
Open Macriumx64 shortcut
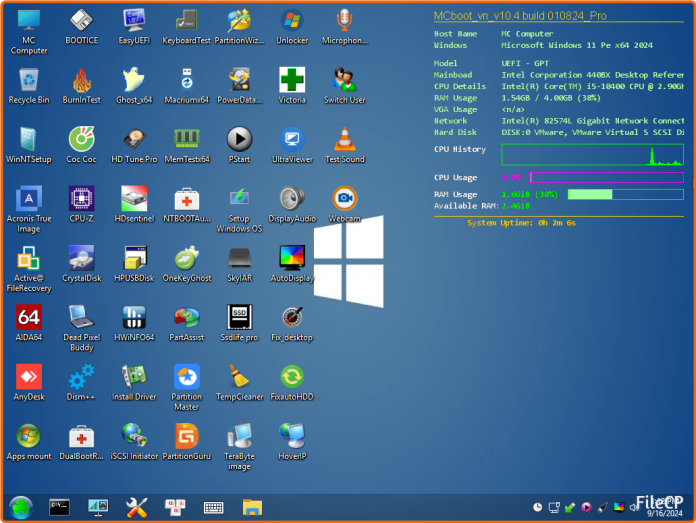pos(186,86)
